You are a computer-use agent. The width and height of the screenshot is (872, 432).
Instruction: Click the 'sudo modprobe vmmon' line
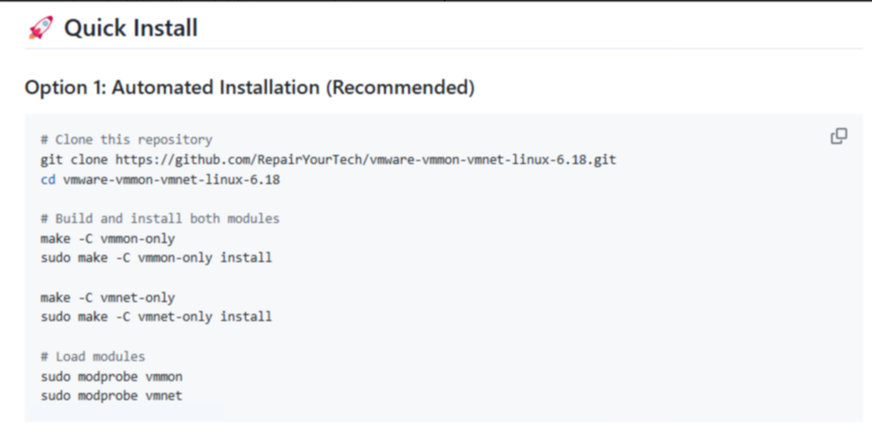tap(111, 376)
